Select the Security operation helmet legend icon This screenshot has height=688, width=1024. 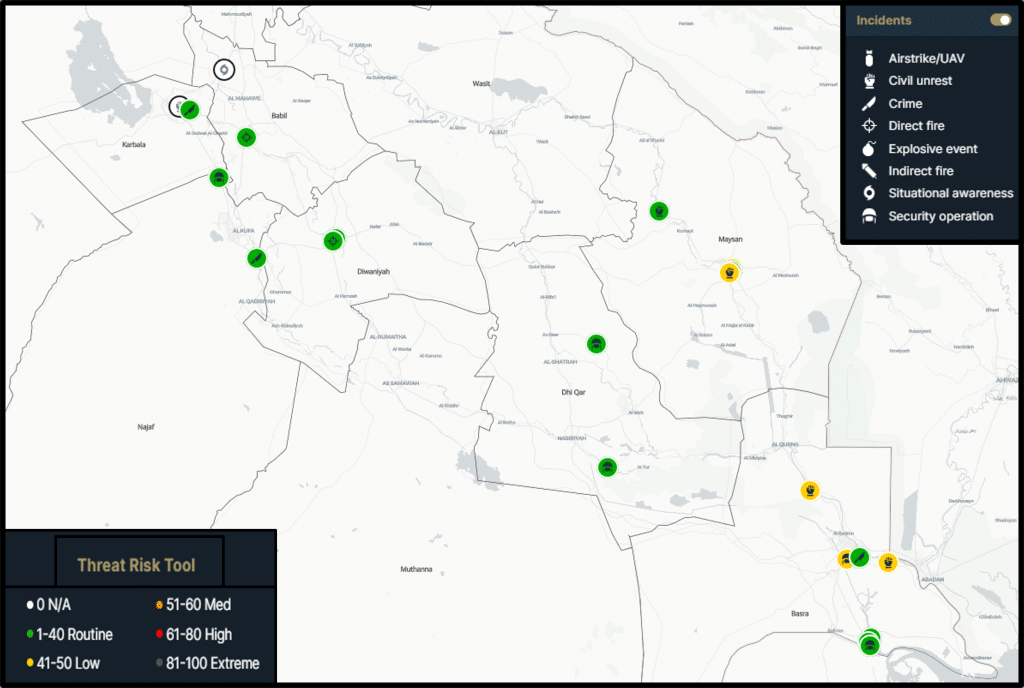[869, 216]
